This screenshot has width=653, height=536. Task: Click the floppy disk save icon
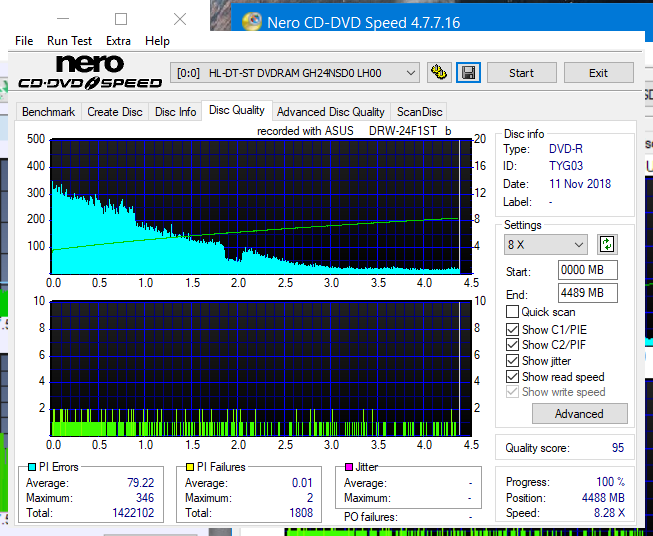click(x=468, y=73)
